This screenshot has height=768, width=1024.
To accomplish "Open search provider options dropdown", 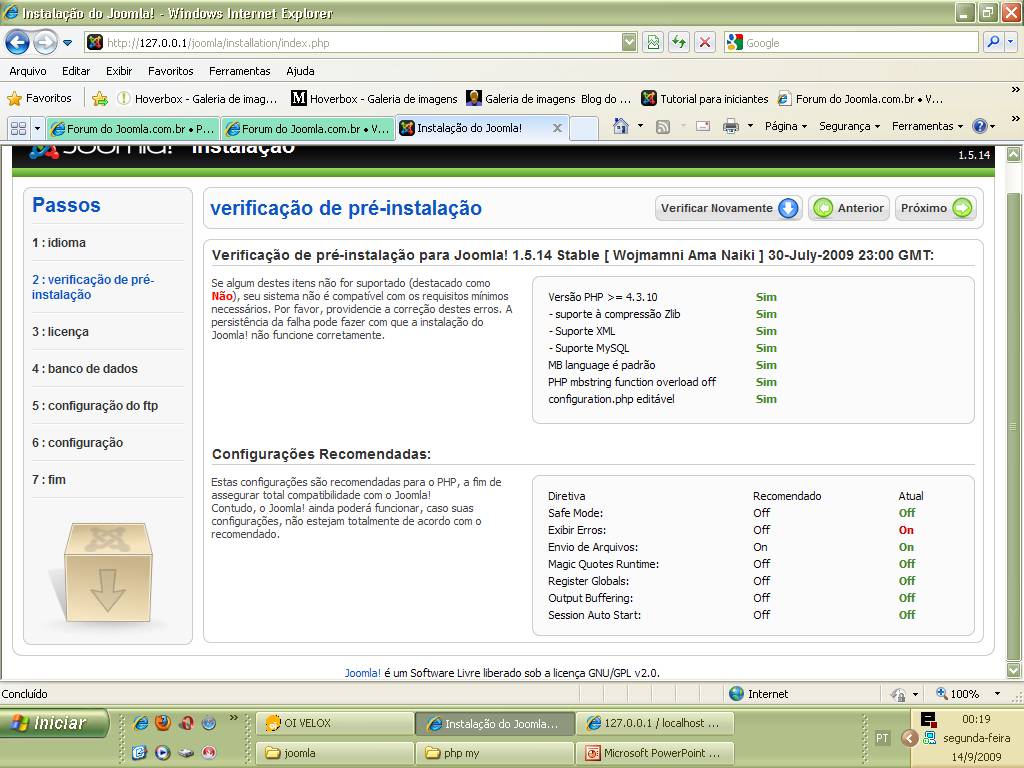I will coord(1011,42).
